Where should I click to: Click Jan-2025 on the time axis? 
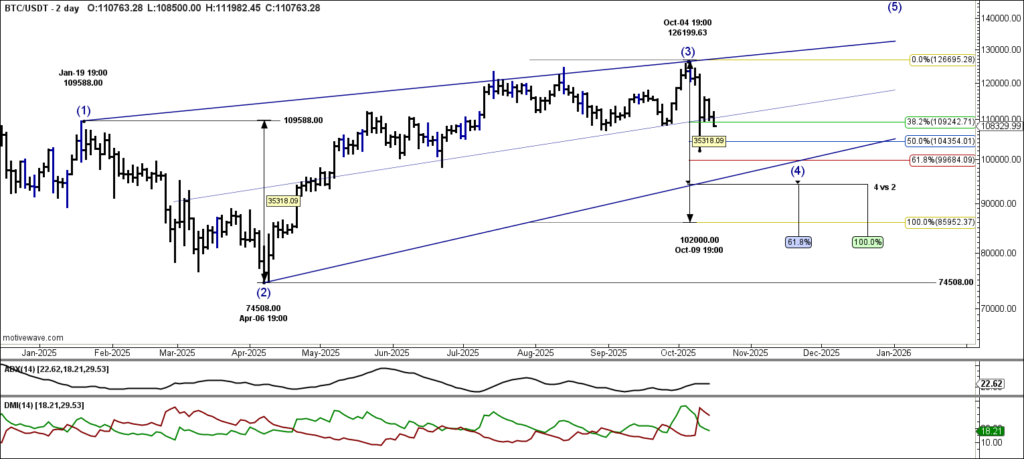[41, 353]
